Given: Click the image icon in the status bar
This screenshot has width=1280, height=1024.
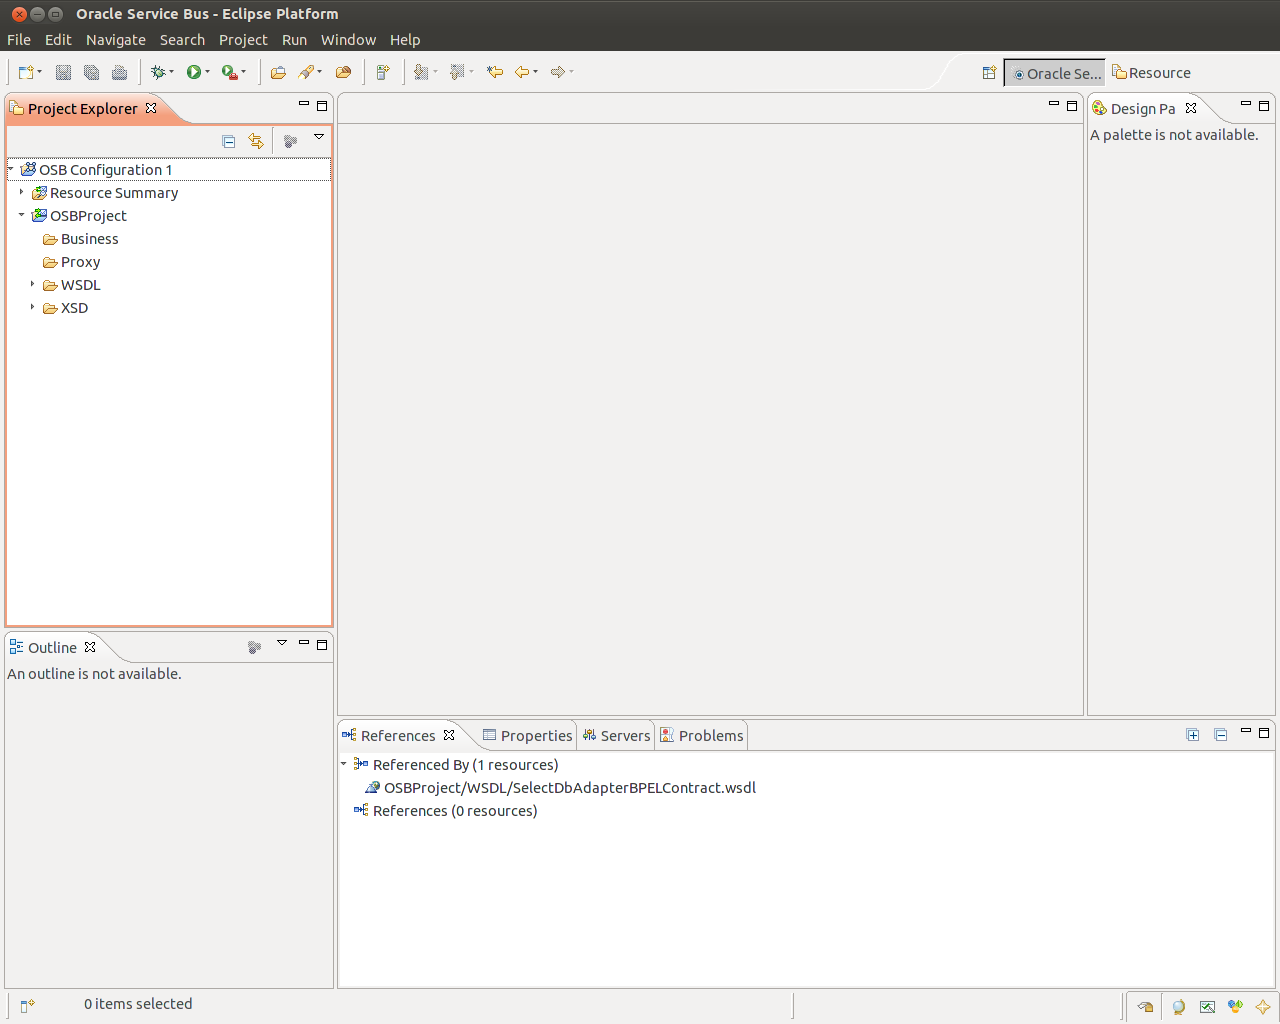Looking at the screenshot, I should [x=1207, y=1007].
